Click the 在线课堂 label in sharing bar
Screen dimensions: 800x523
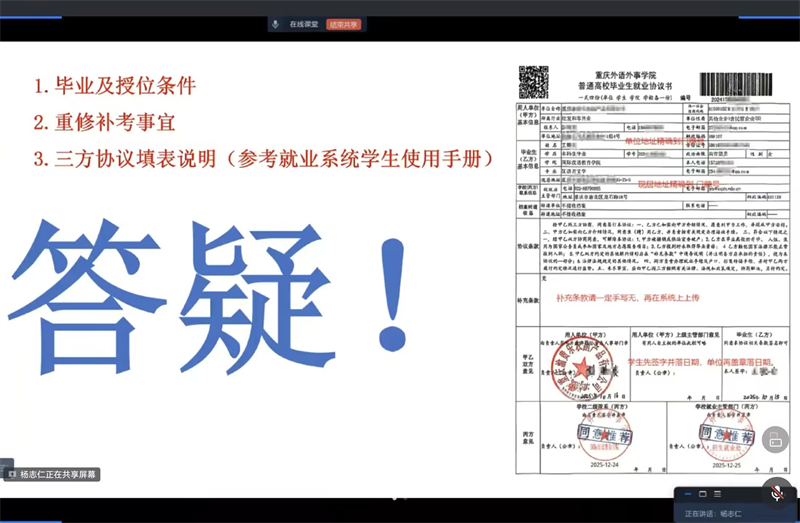pyautogui.click(x=304, y=24)
